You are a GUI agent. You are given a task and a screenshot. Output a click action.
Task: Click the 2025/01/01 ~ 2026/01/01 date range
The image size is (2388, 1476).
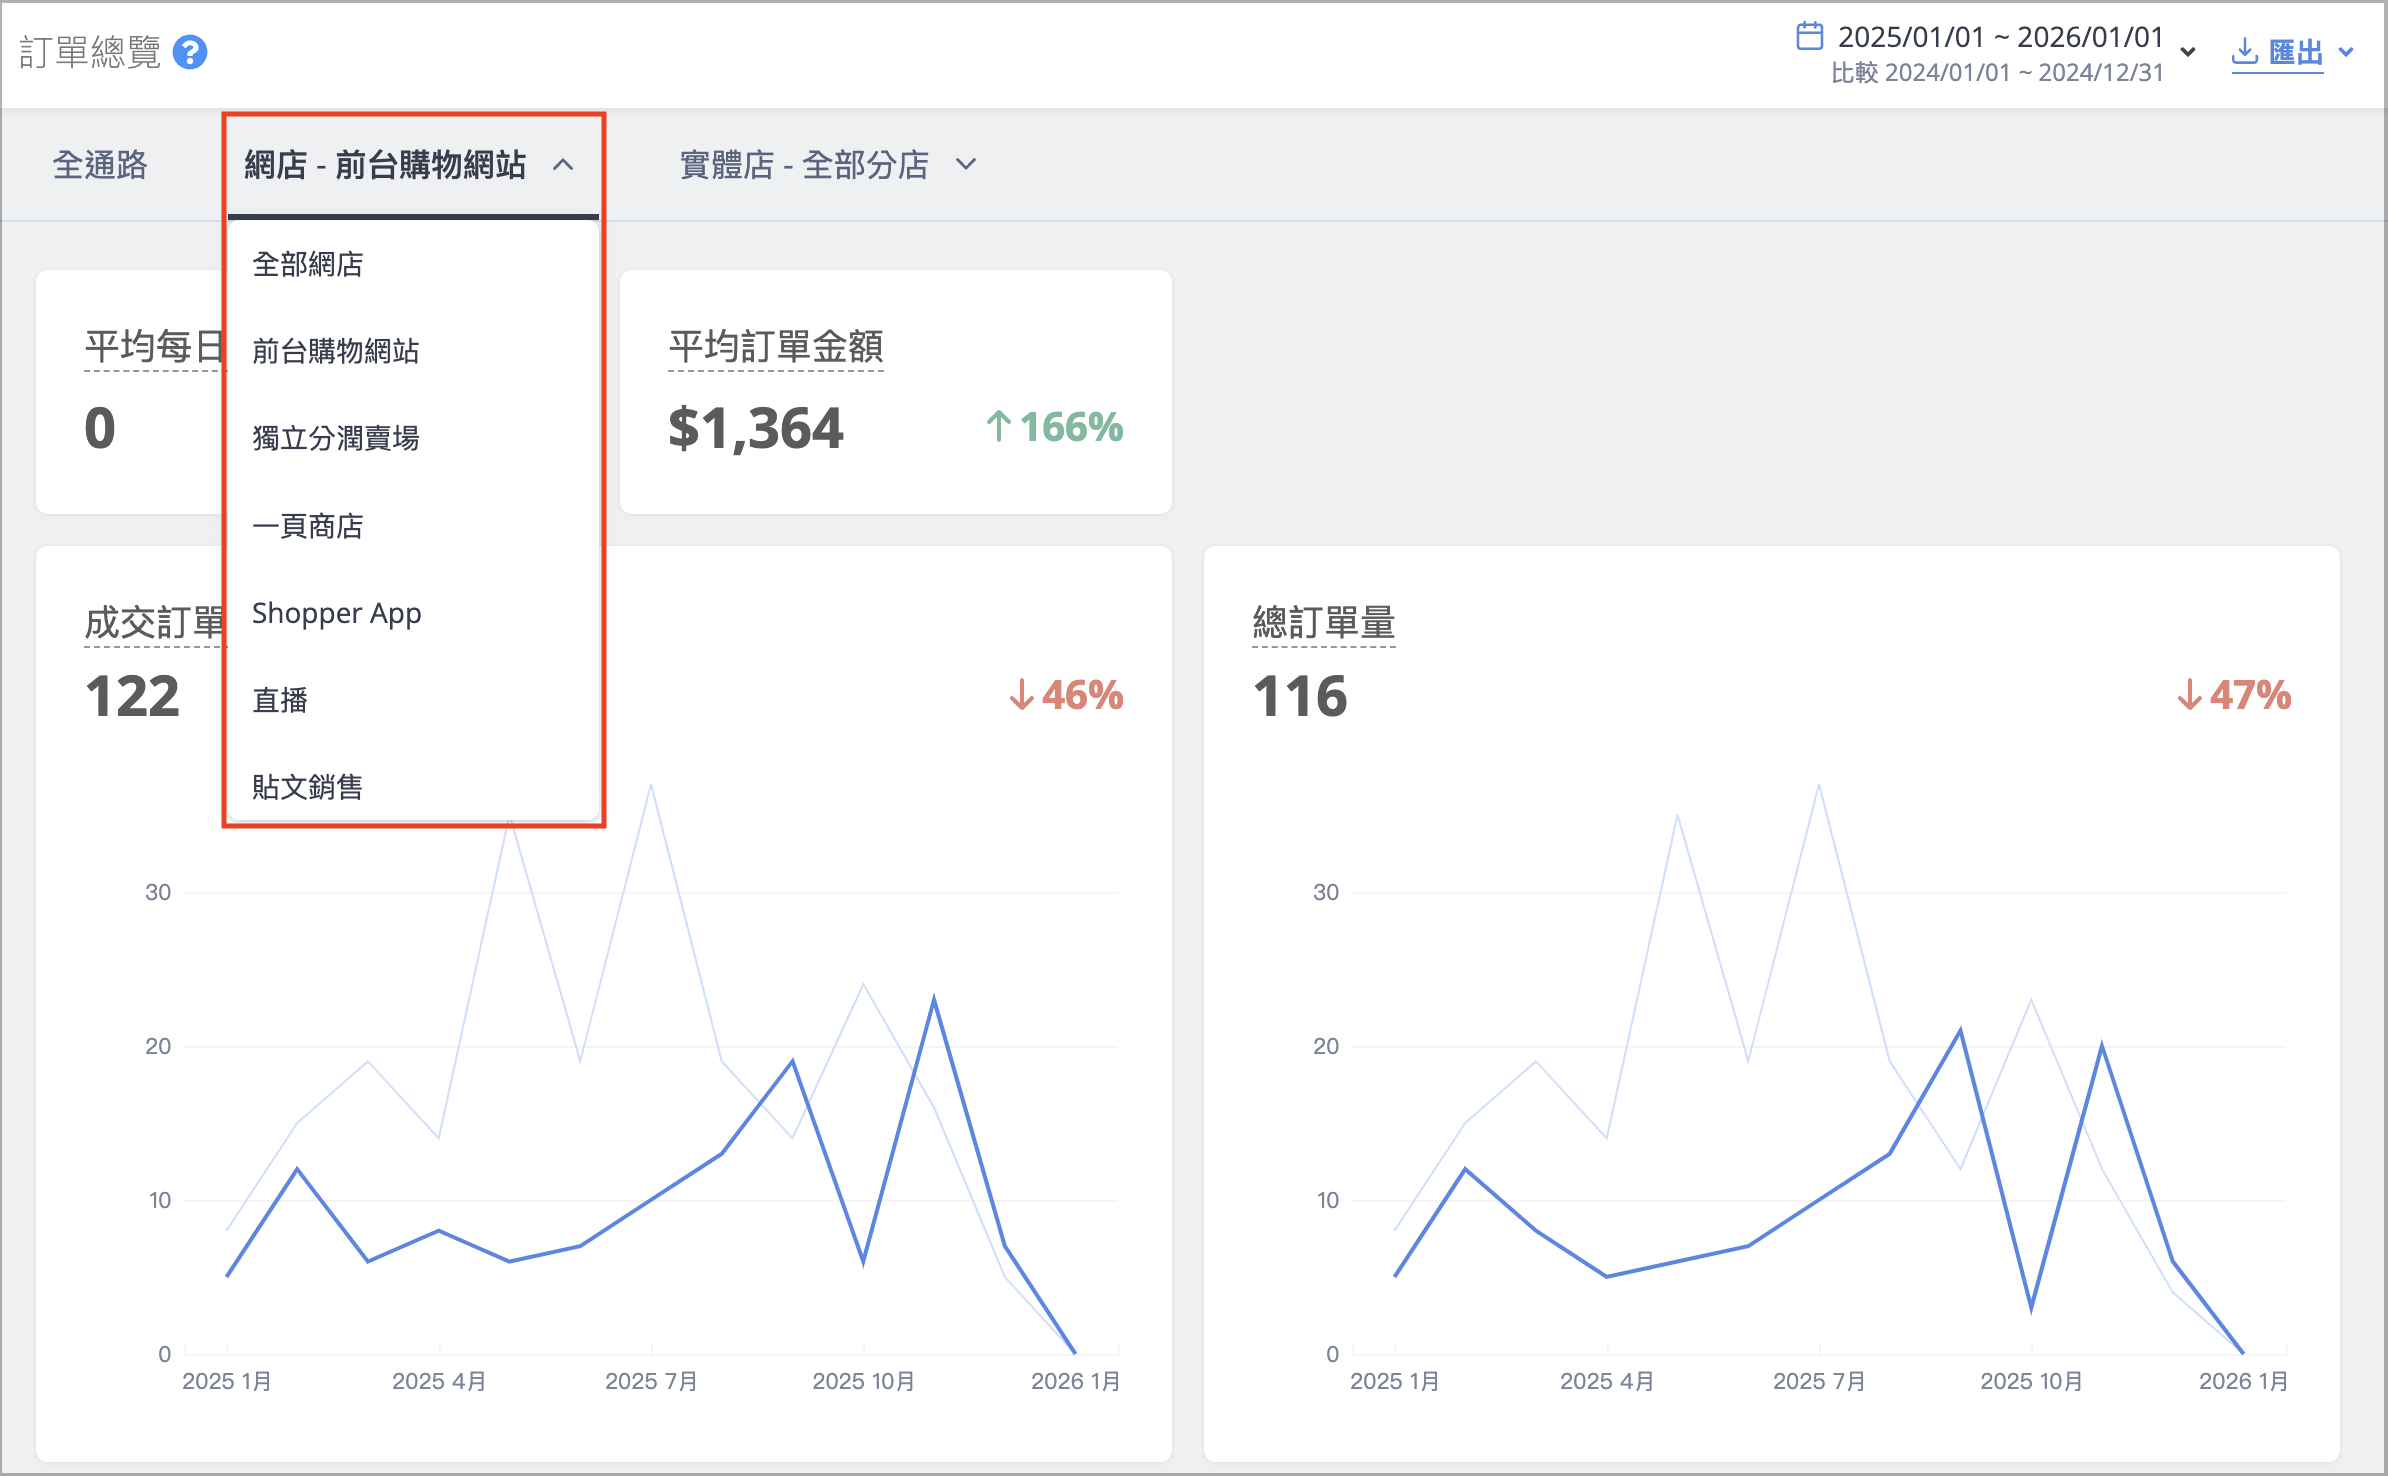(2000, 37)
